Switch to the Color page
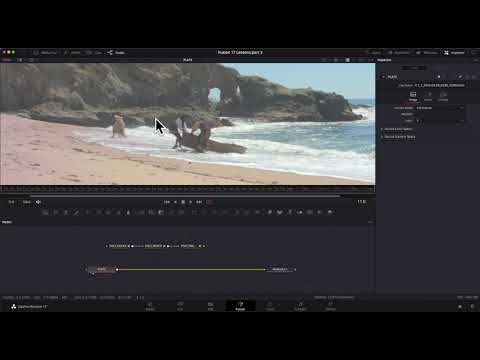The width and height of the screenshot is (480, 360). pos(270,306)
